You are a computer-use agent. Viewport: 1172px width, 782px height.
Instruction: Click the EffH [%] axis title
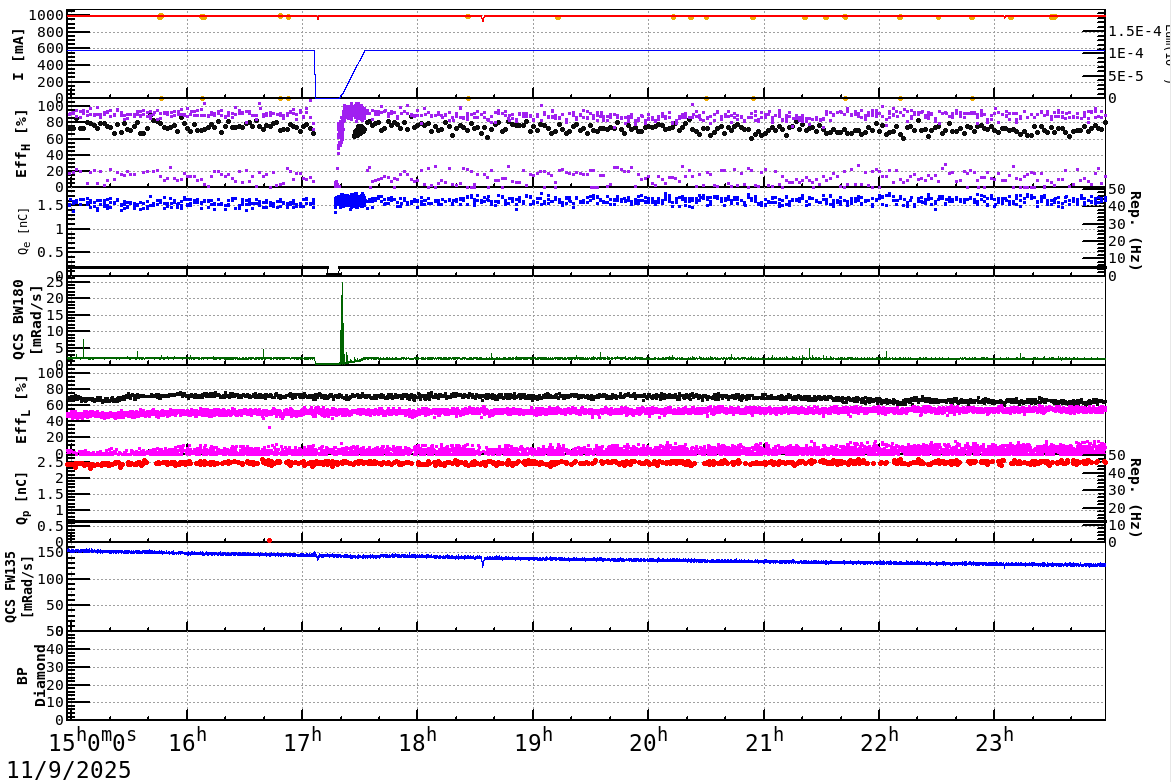21,144
